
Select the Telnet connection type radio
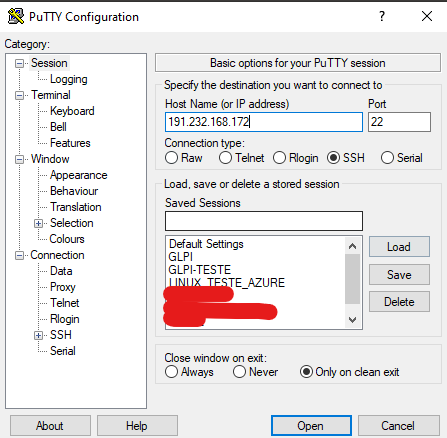click(225, 158)
